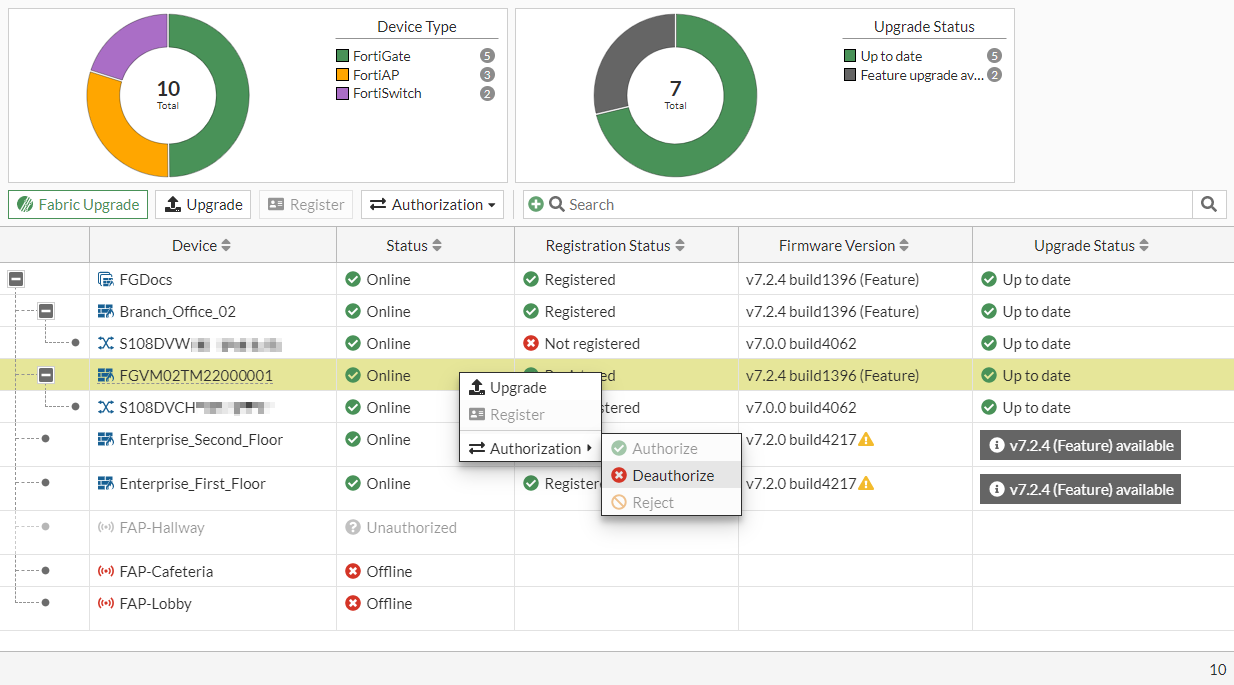Open the Authorization submenu in context menu
The width and height of the screenshot is (1234, 685).
click(x=530, y=448)
